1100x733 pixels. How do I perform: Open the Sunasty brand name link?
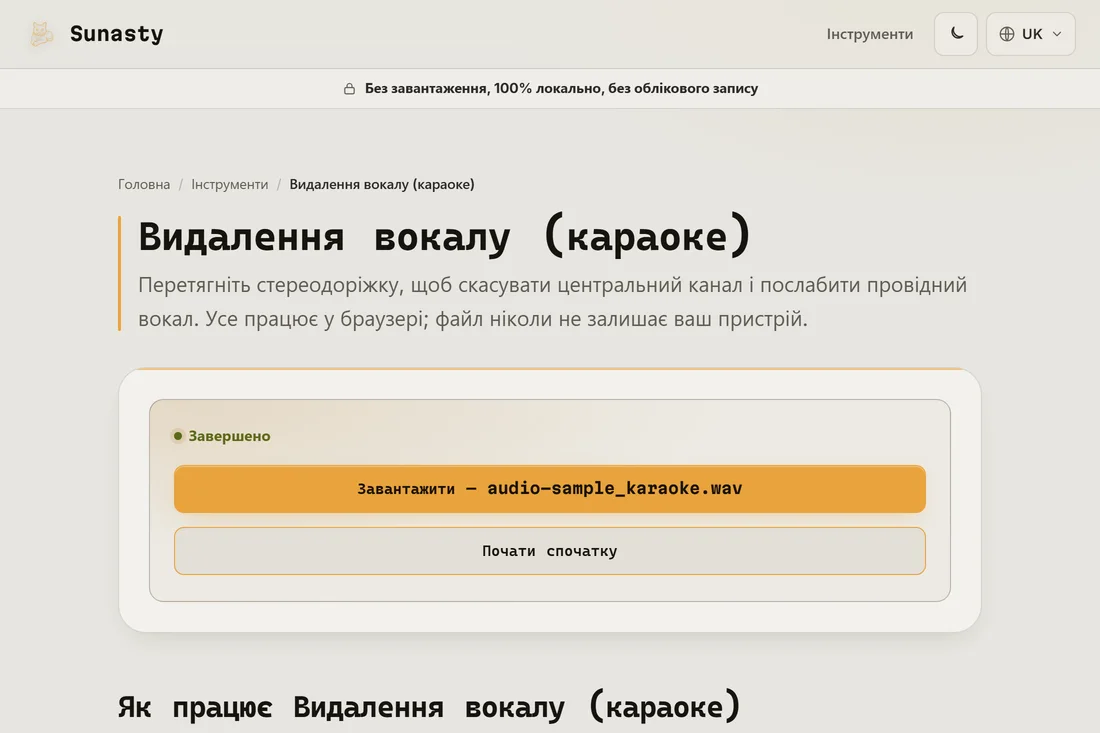[x=116, y=34]
